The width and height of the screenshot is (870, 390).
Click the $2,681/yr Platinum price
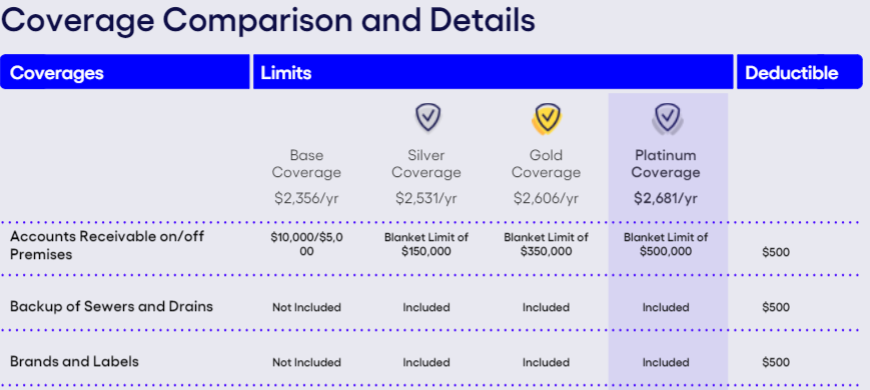[x=666, y=198]
